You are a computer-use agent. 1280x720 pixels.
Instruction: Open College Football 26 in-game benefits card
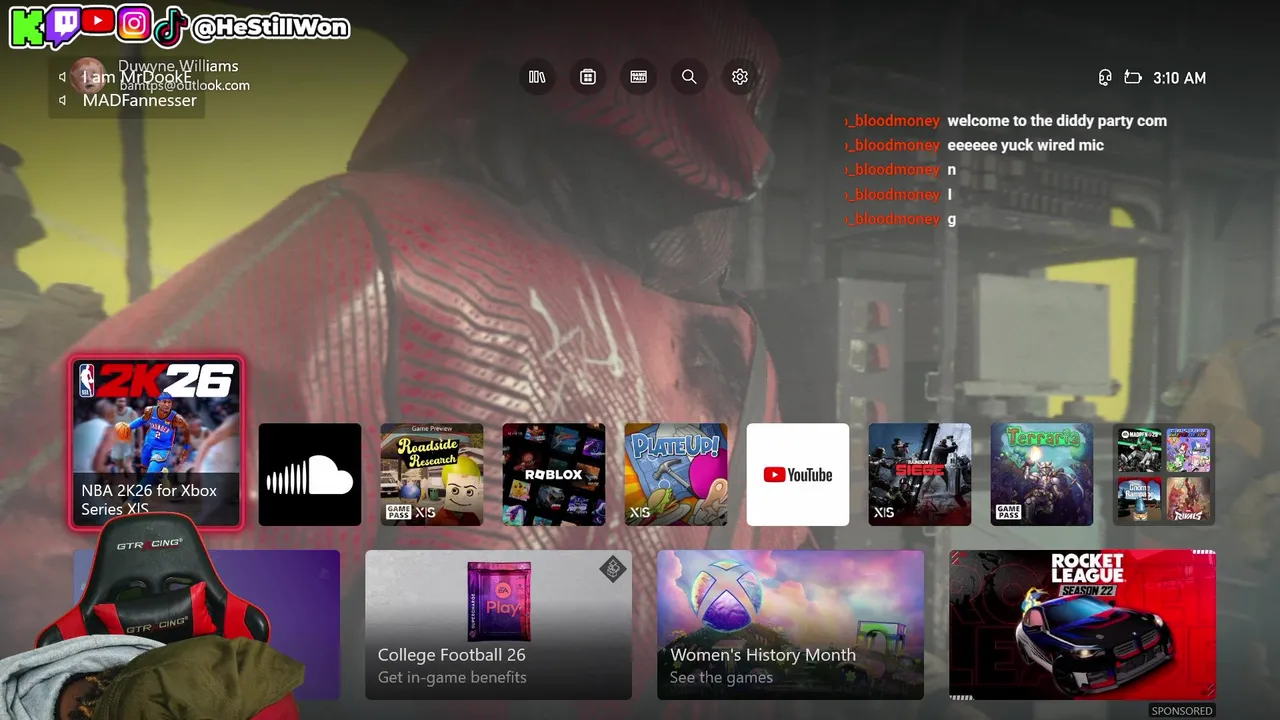[x=498, y=625]
